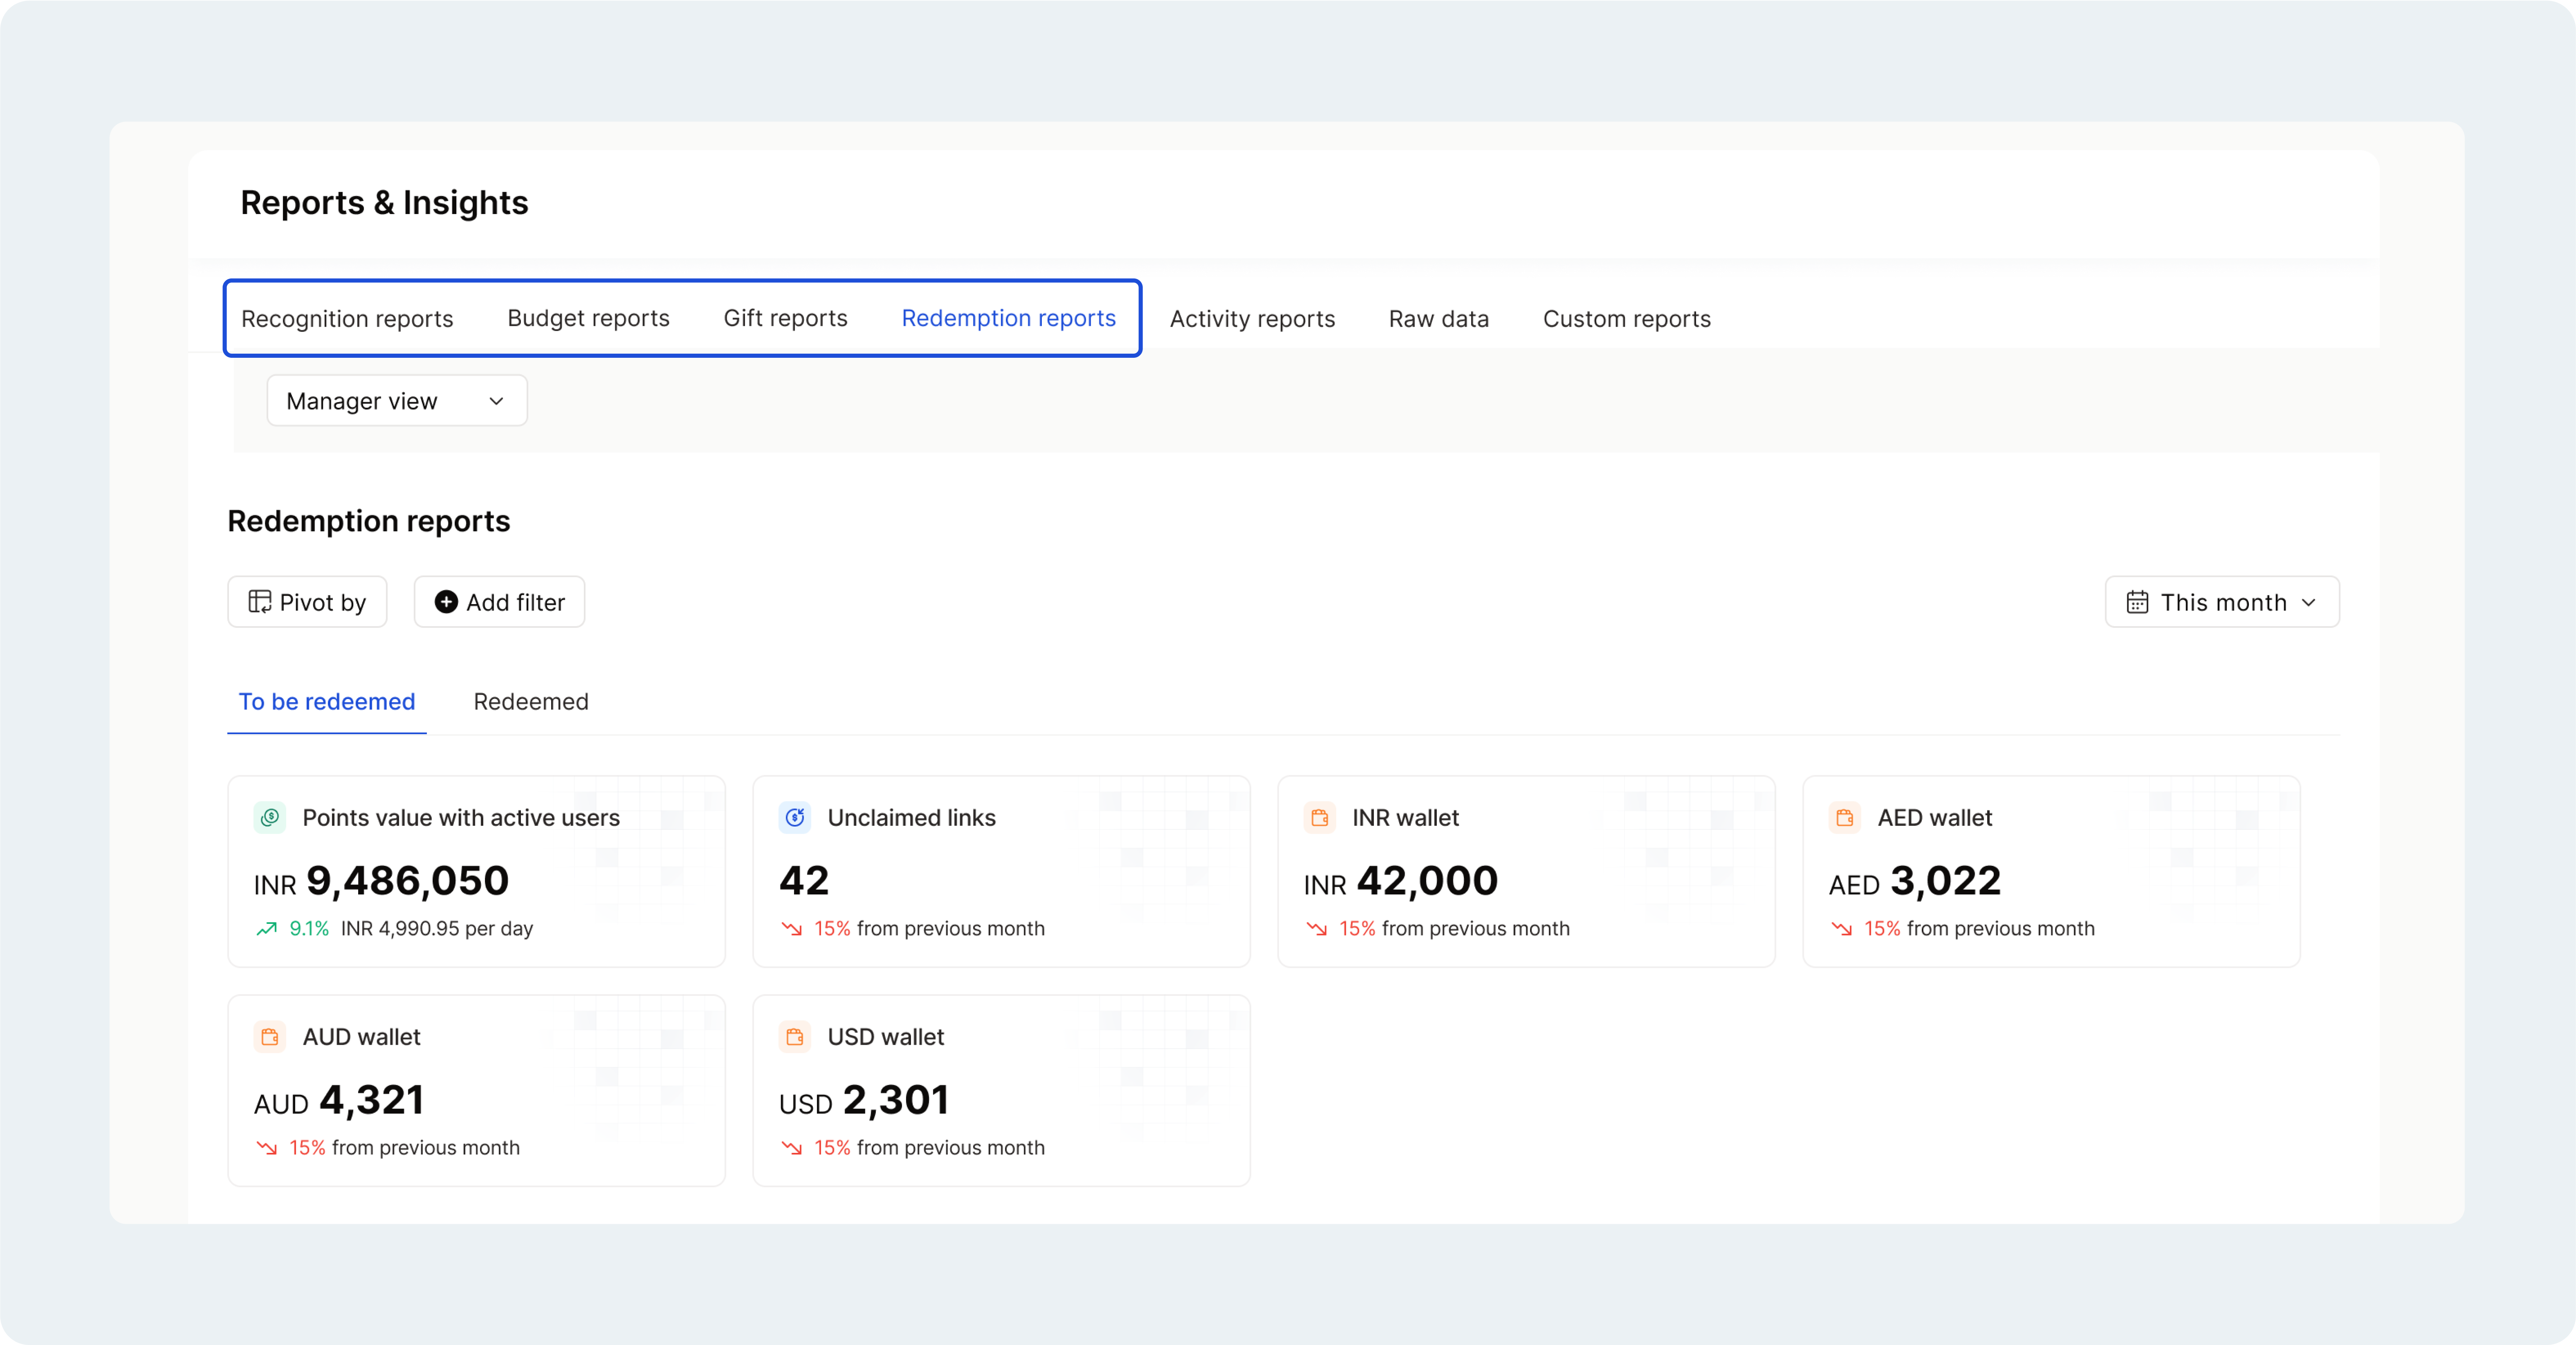Switch to the Budget reports tab
This screenshot has height=1345, width=2576.
click(588, 318)
